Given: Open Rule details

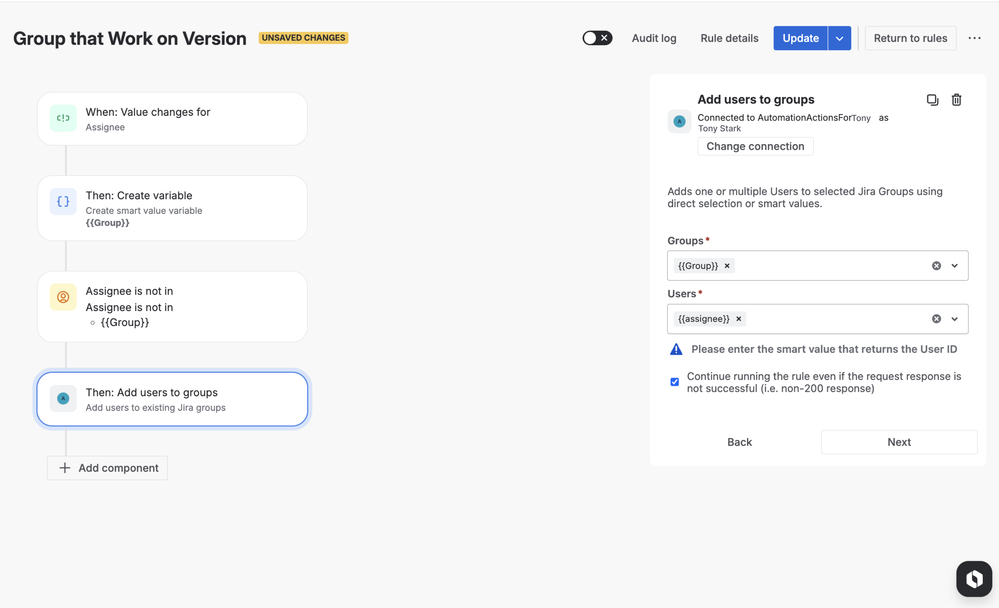Looking at the screenshot, I should tap(729, 38).
